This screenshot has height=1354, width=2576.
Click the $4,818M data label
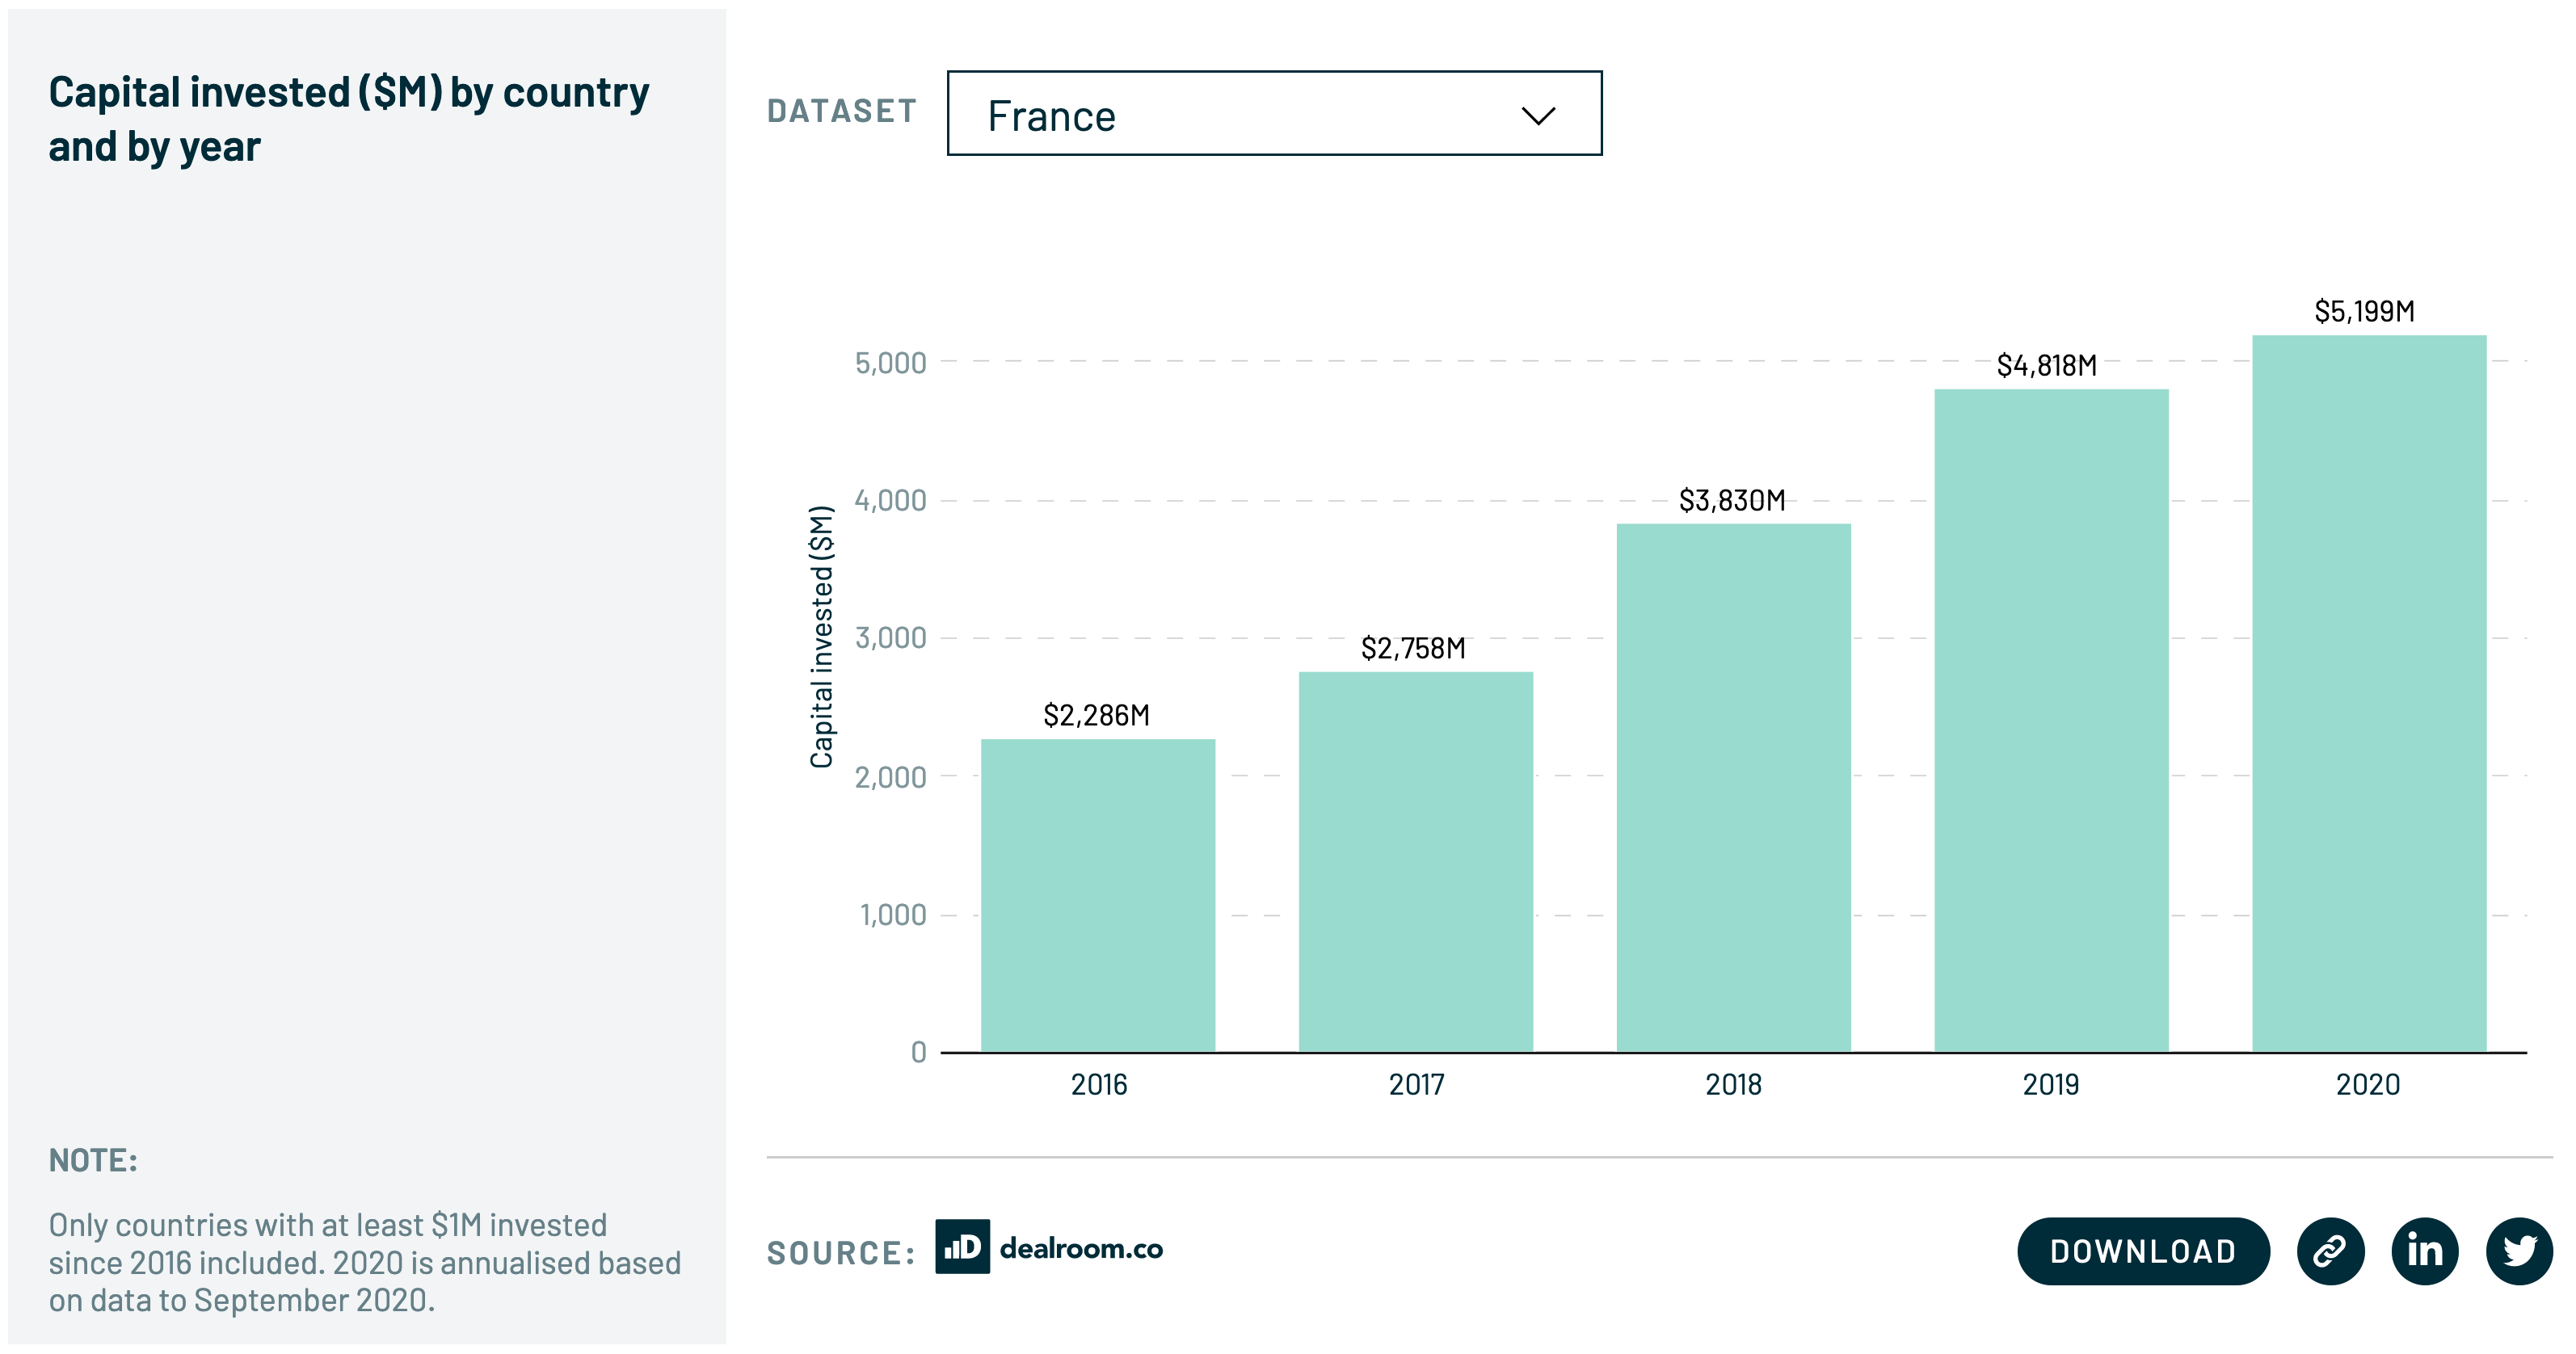(x=2046, y=366)
